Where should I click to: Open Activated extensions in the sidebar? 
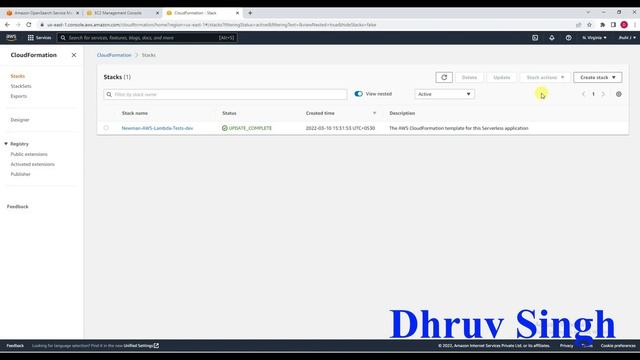click(33, 164)
